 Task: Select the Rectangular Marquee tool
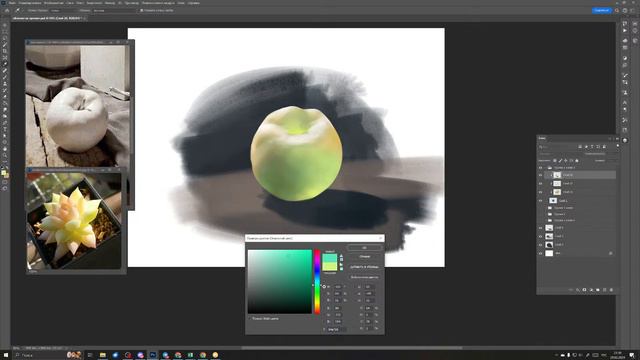coord(5,31)
